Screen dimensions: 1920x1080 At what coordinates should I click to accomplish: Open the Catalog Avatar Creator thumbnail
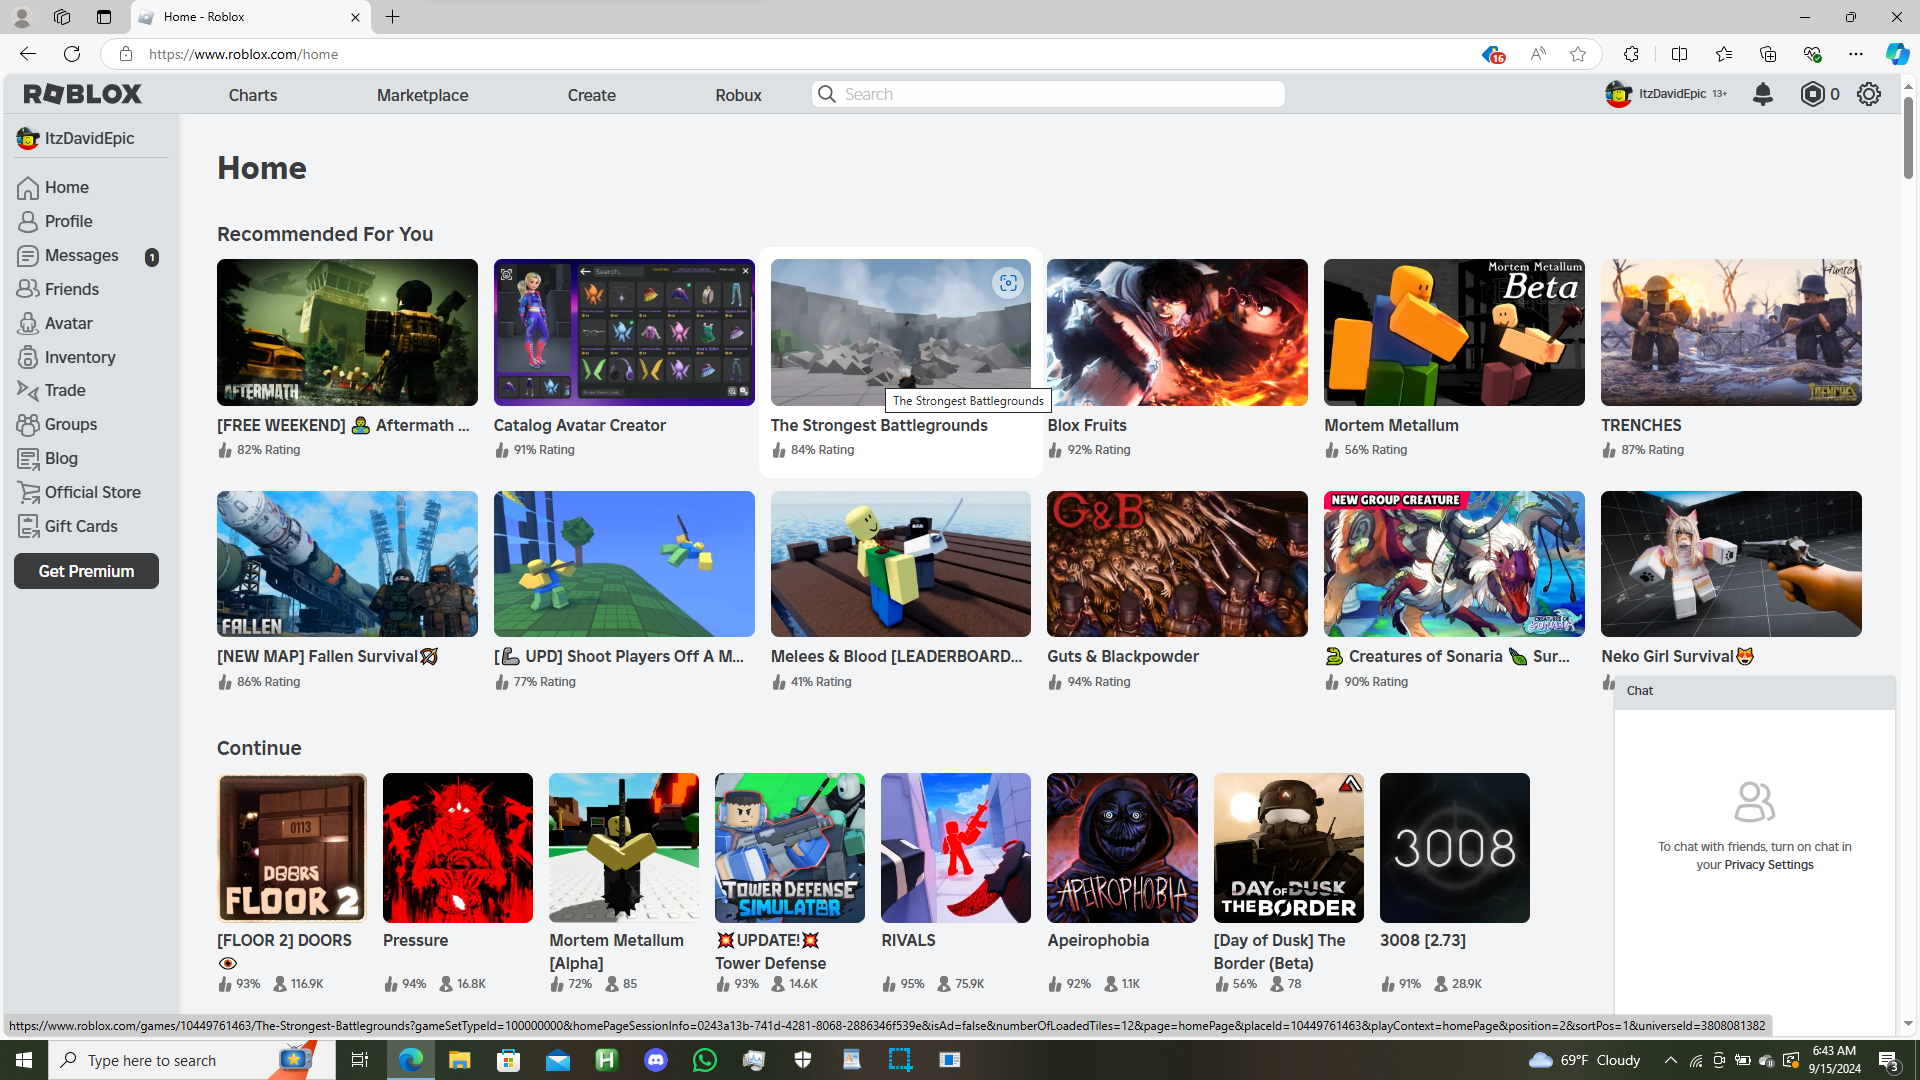tap(624, 332)
